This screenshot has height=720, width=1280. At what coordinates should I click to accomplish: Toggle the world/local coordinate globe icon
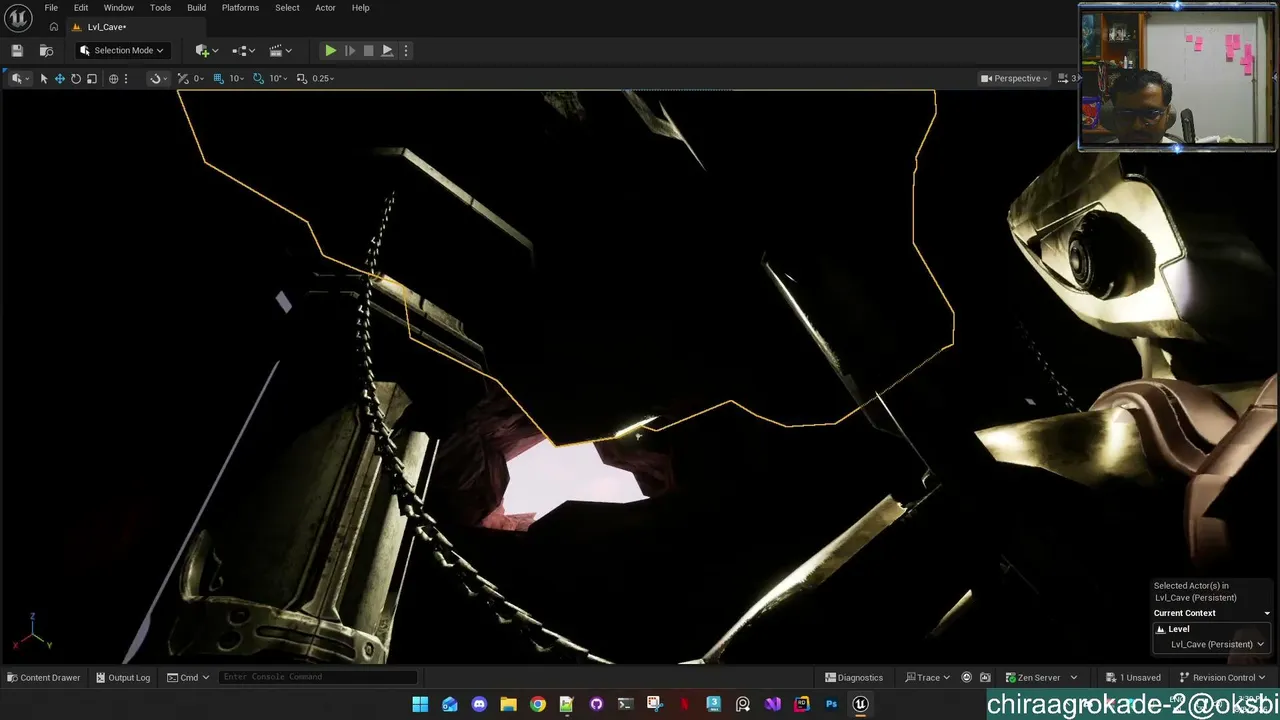(113, 78)
